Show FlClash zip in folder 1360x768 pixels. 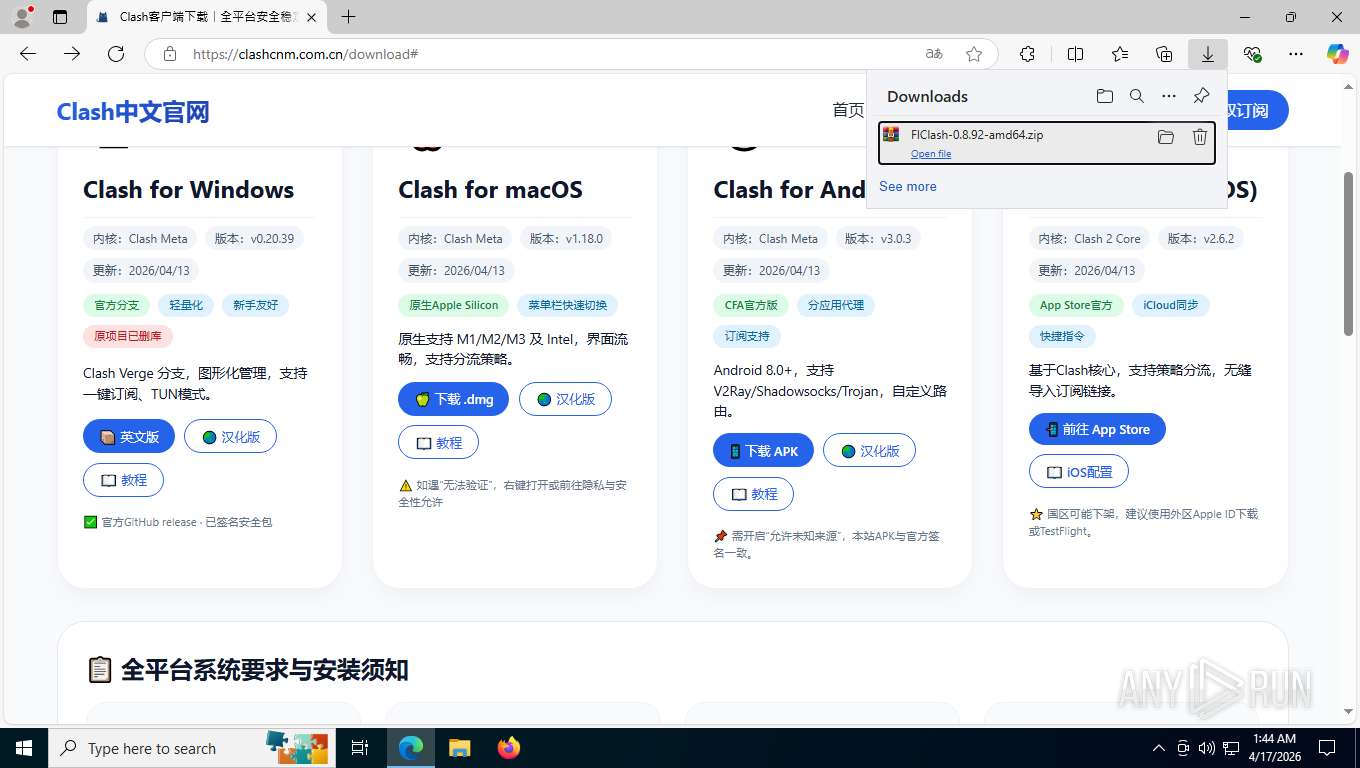click(1165, 137)
